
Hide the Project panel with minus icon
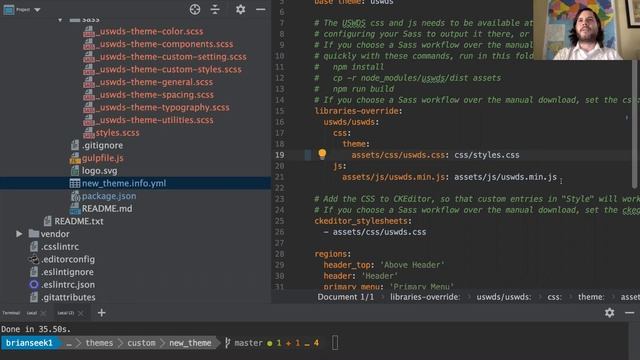tap(260, 9)
